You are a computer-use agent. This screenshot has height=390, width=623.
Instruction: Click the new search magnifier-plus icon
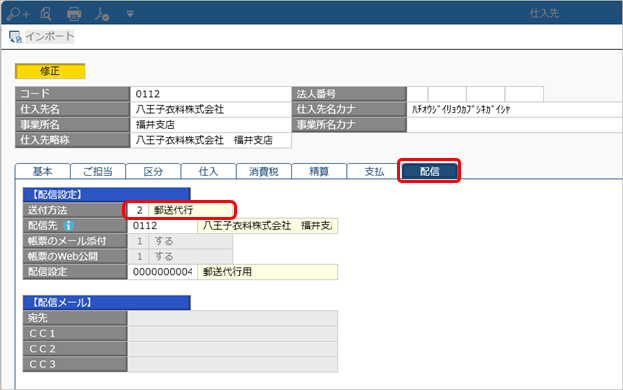18,14
